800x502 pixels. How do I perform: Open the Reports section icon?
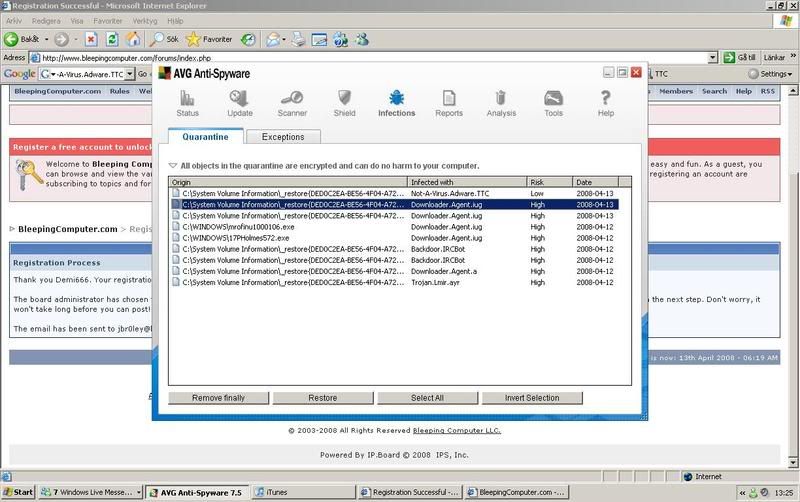[x=449, y=104]
